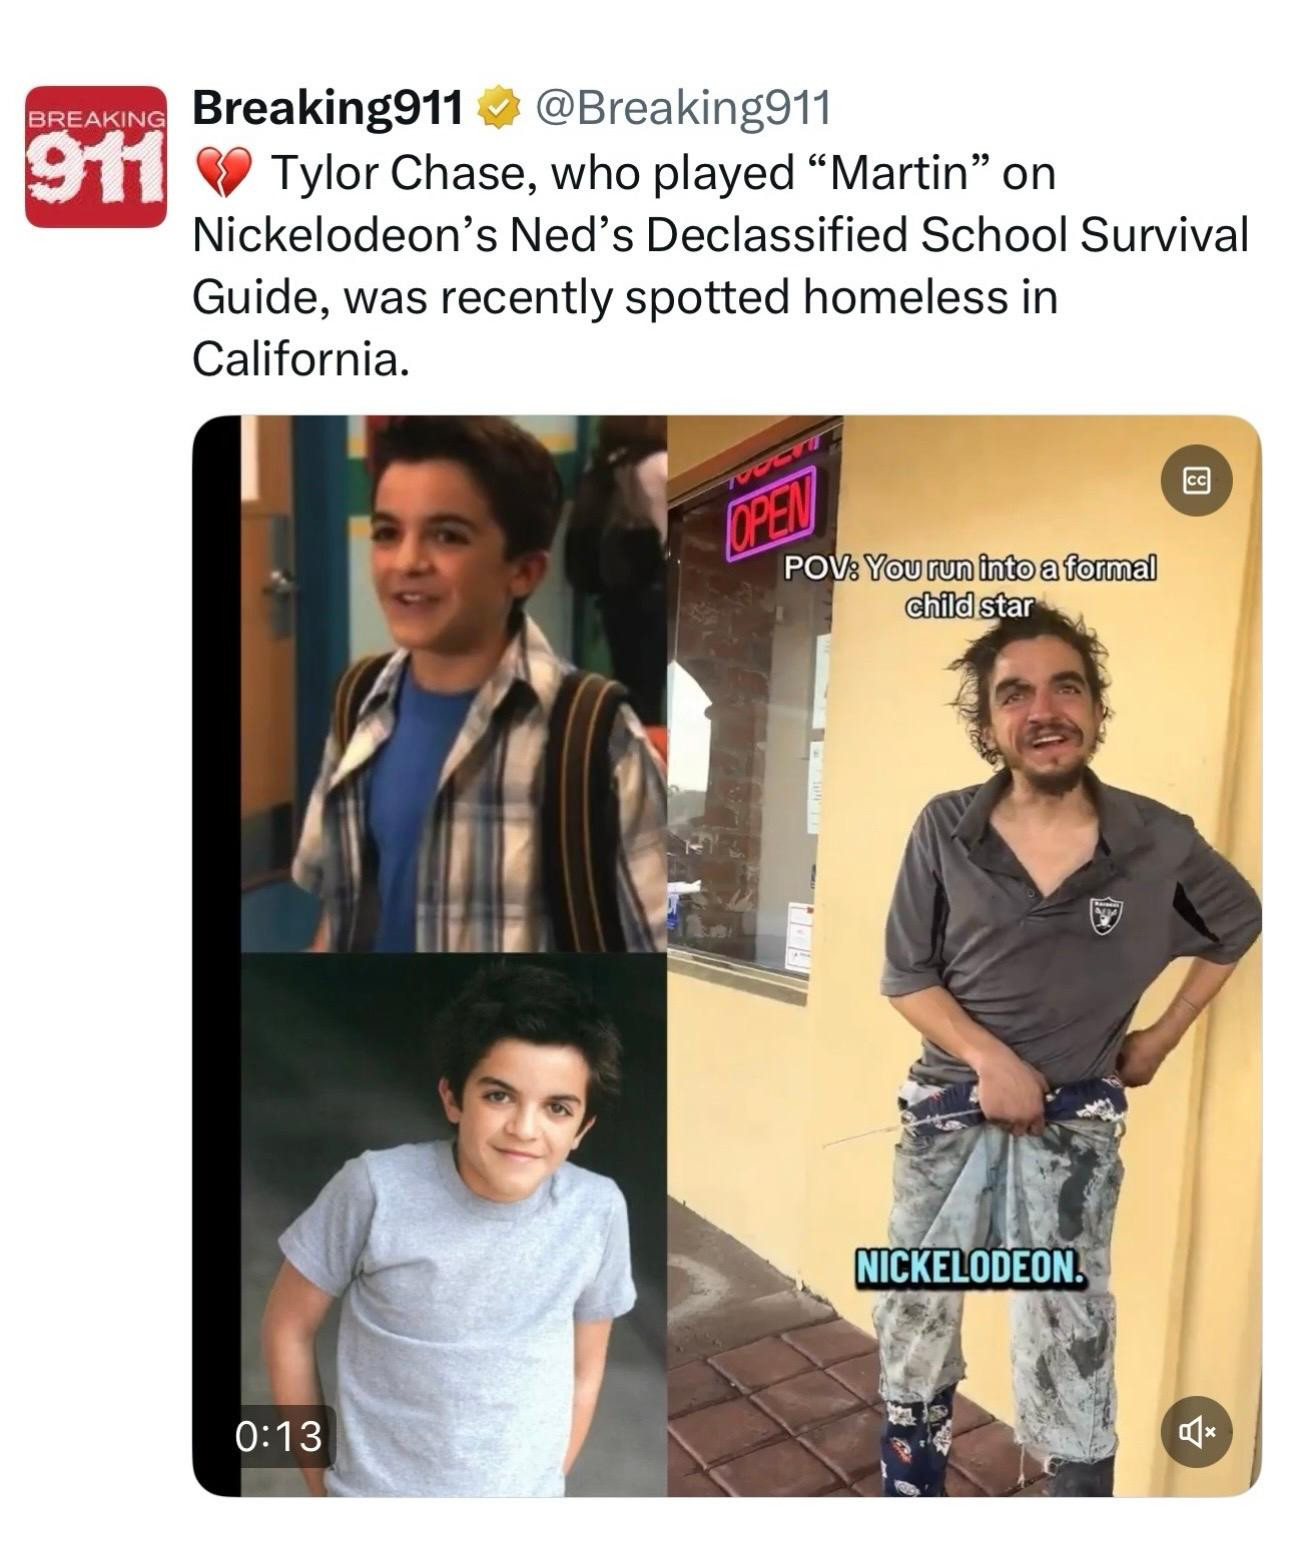
Task: Play the video of man in gray polo
Action: [x=964, y=956]
